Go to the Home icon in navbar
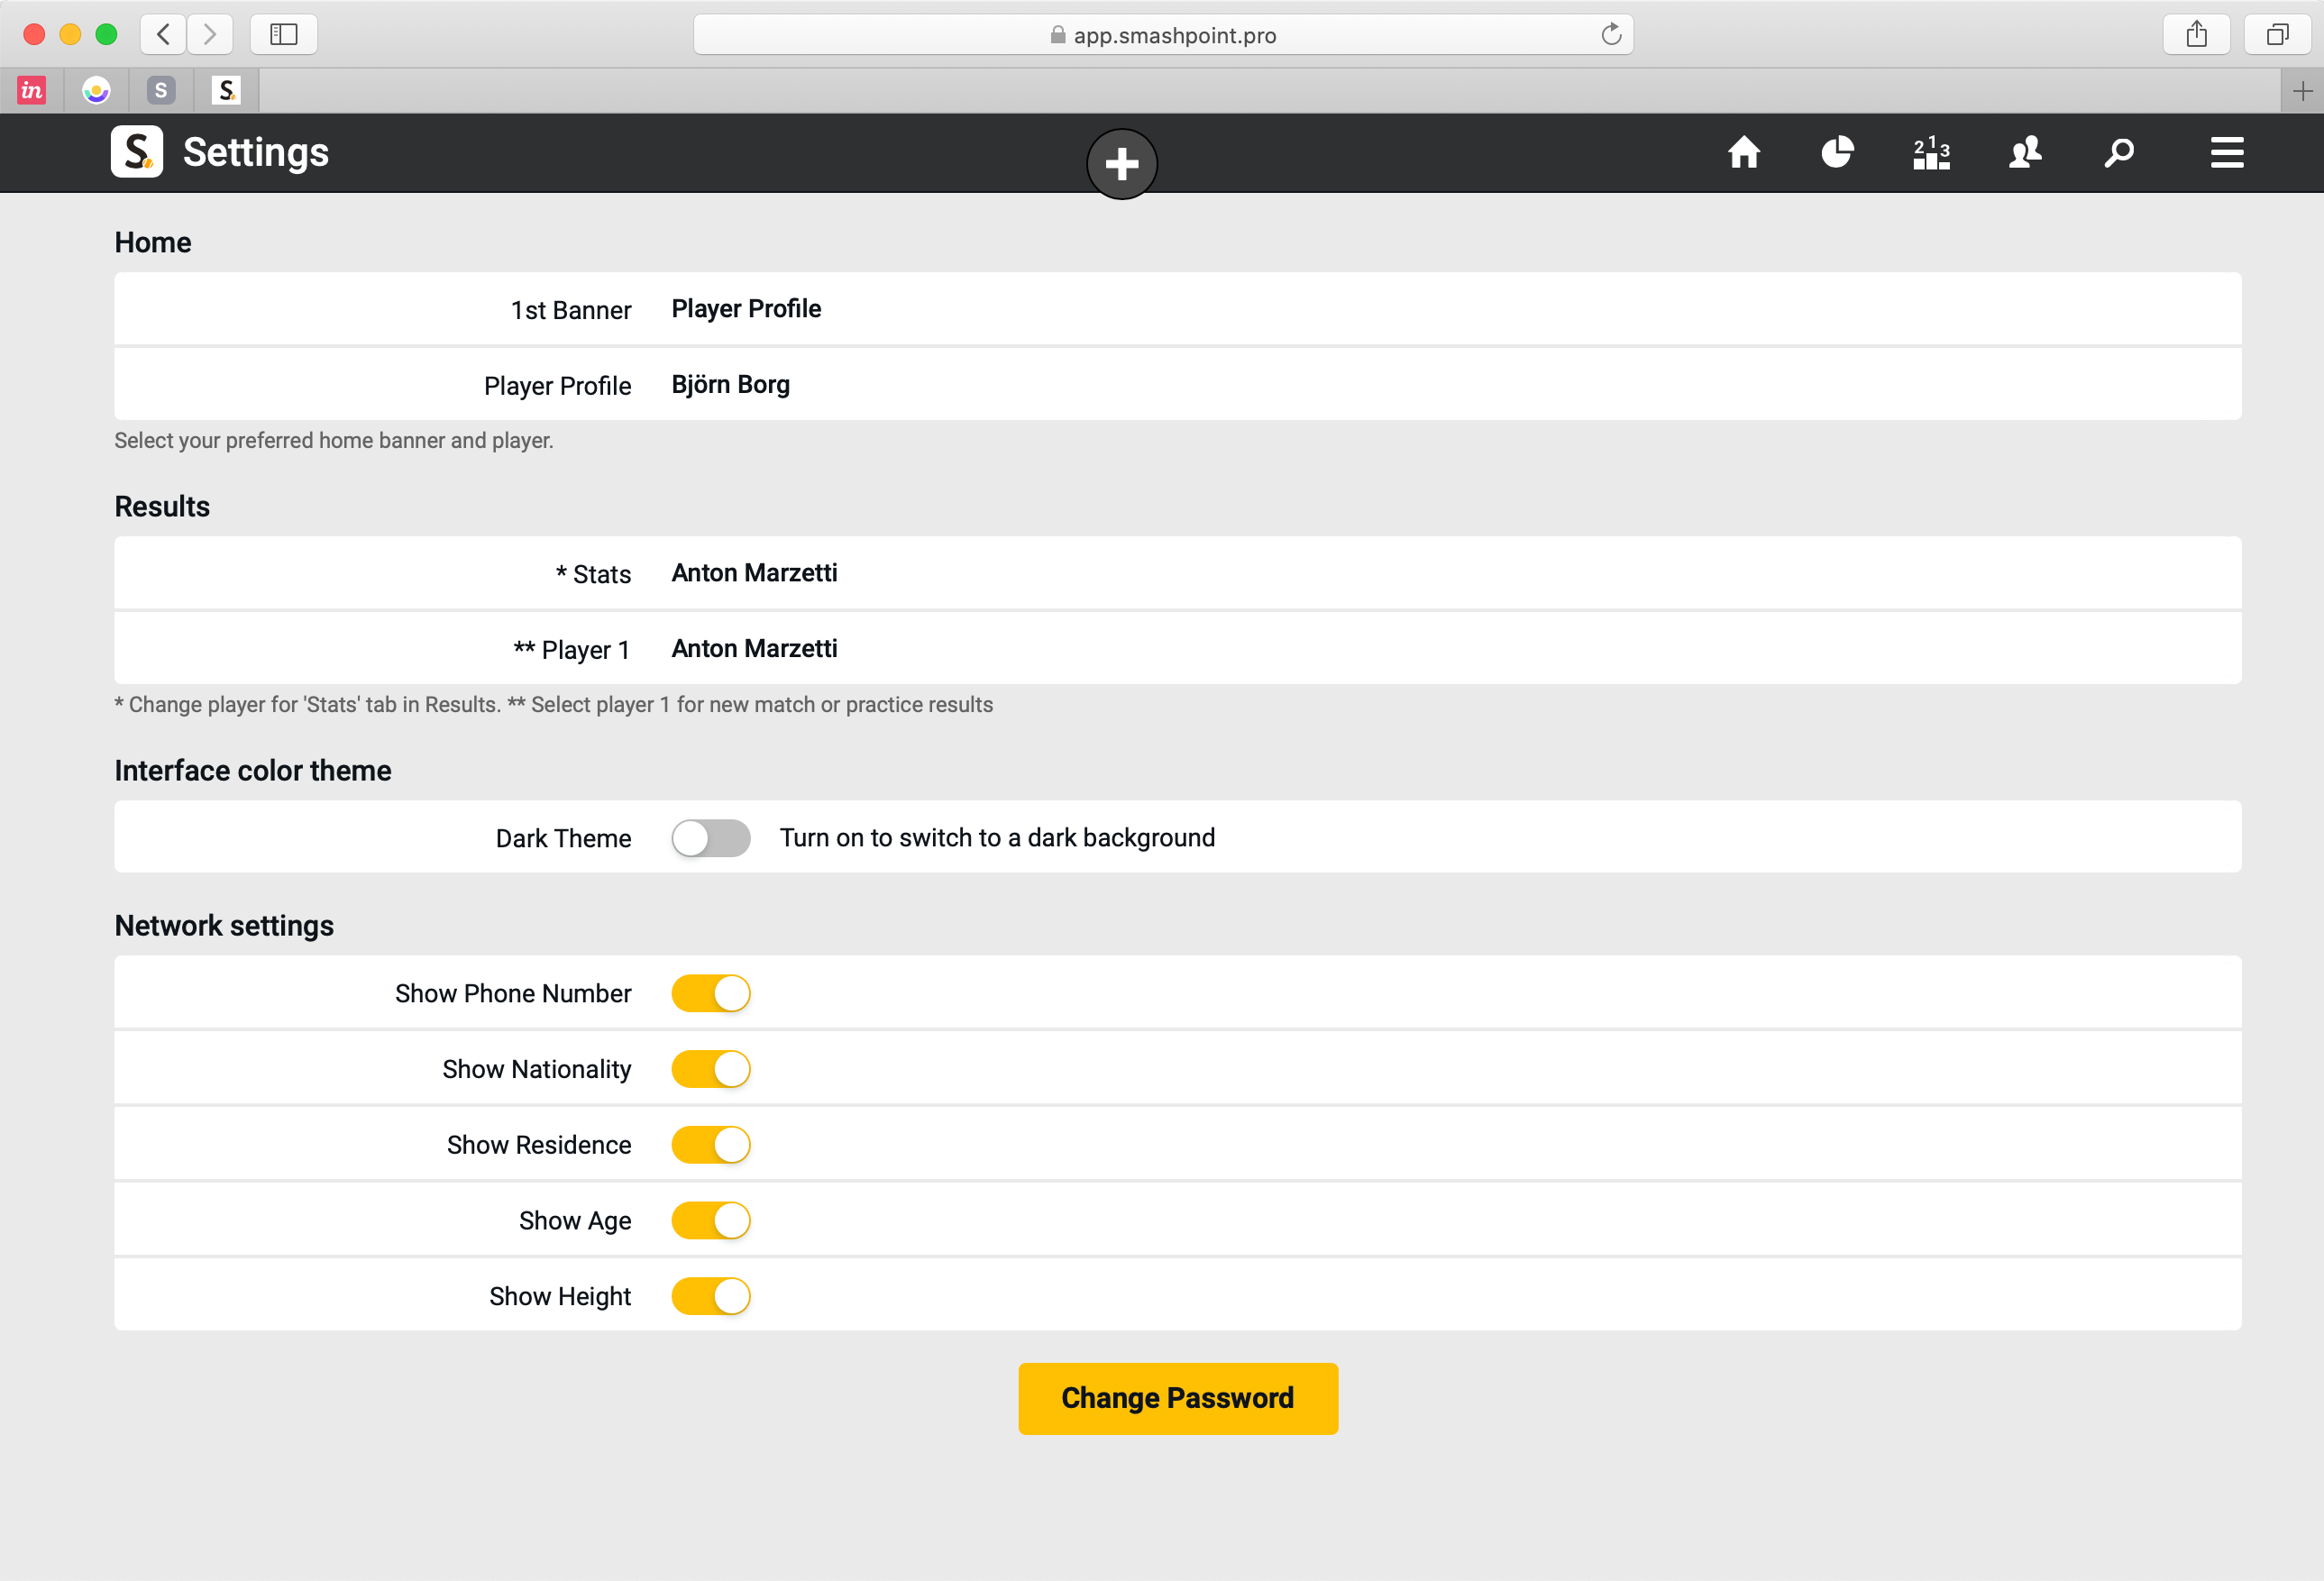This screenshot has width=2324, height=1581. click(1743, 152)
